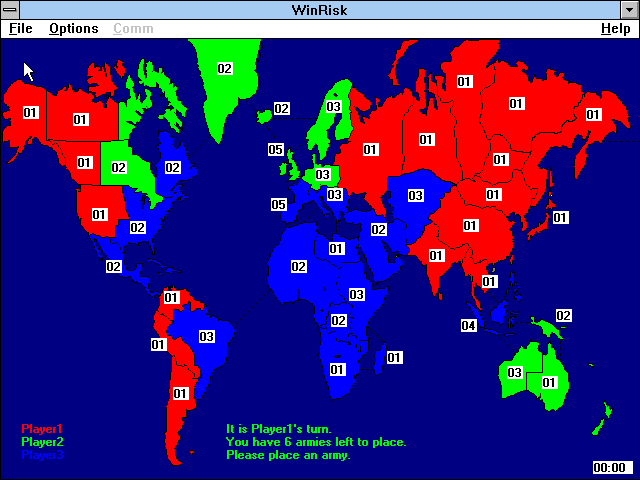Open the Options menu
The width and height of the screenshot is (640, 480).
[73, 29]
